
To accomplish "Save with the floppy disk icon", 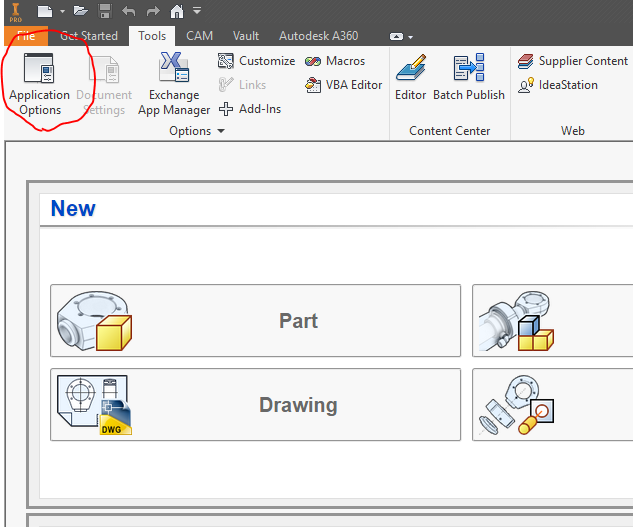I will [x=105, y=11].
